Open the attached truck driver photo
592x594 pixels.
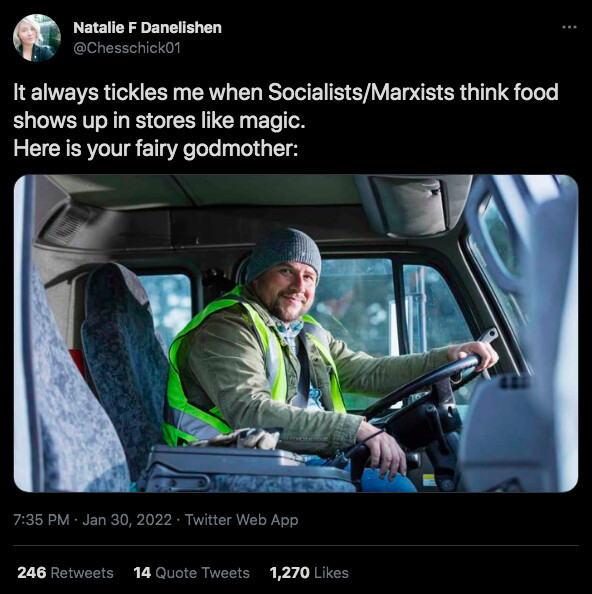click(x=296, y=333)
